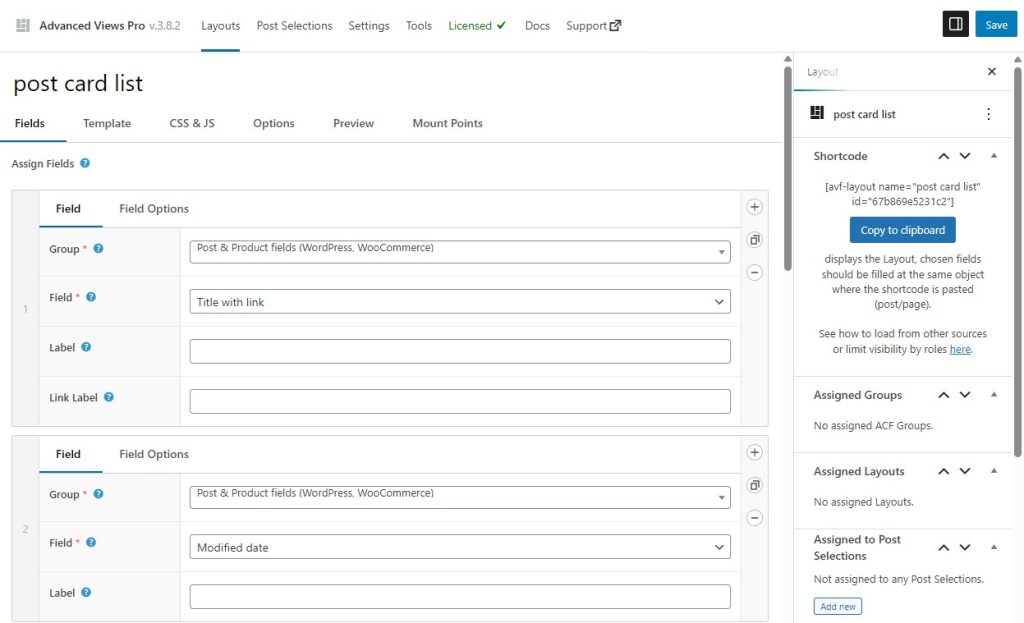This screenshot has height=623, width=1024.
Task: Open the Group dropdown in field row 1
Action: click(460, 251)
